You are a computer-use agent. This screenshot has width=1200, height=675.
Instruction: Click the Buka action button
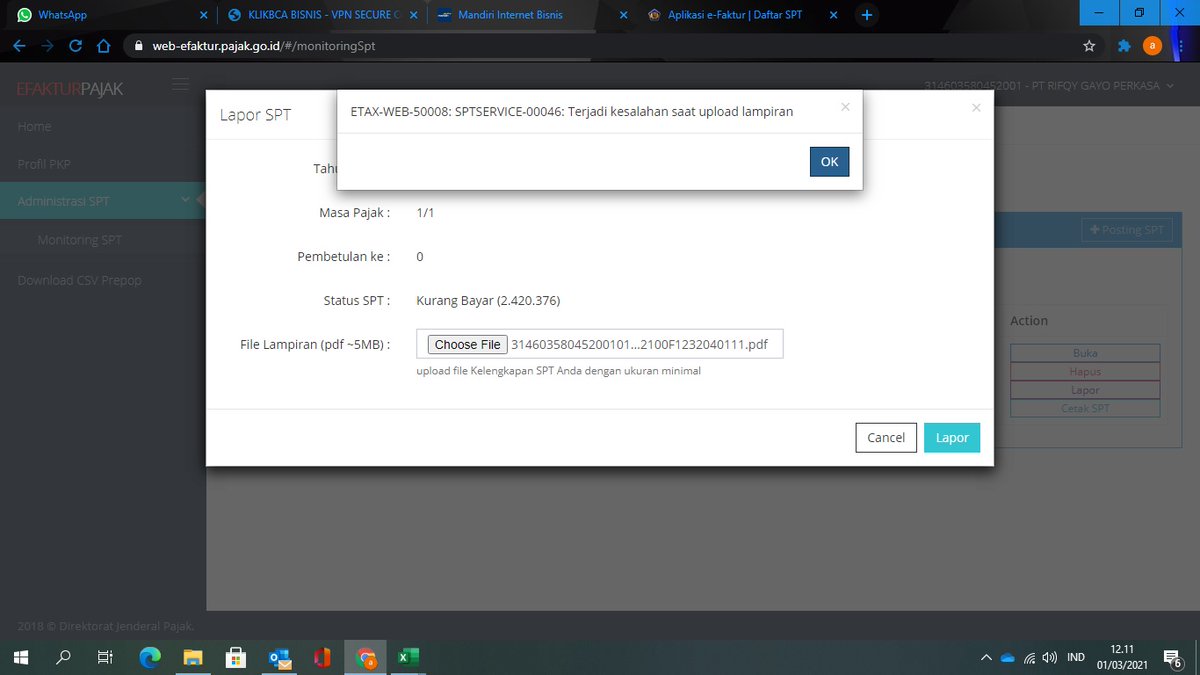point(1085,353)
